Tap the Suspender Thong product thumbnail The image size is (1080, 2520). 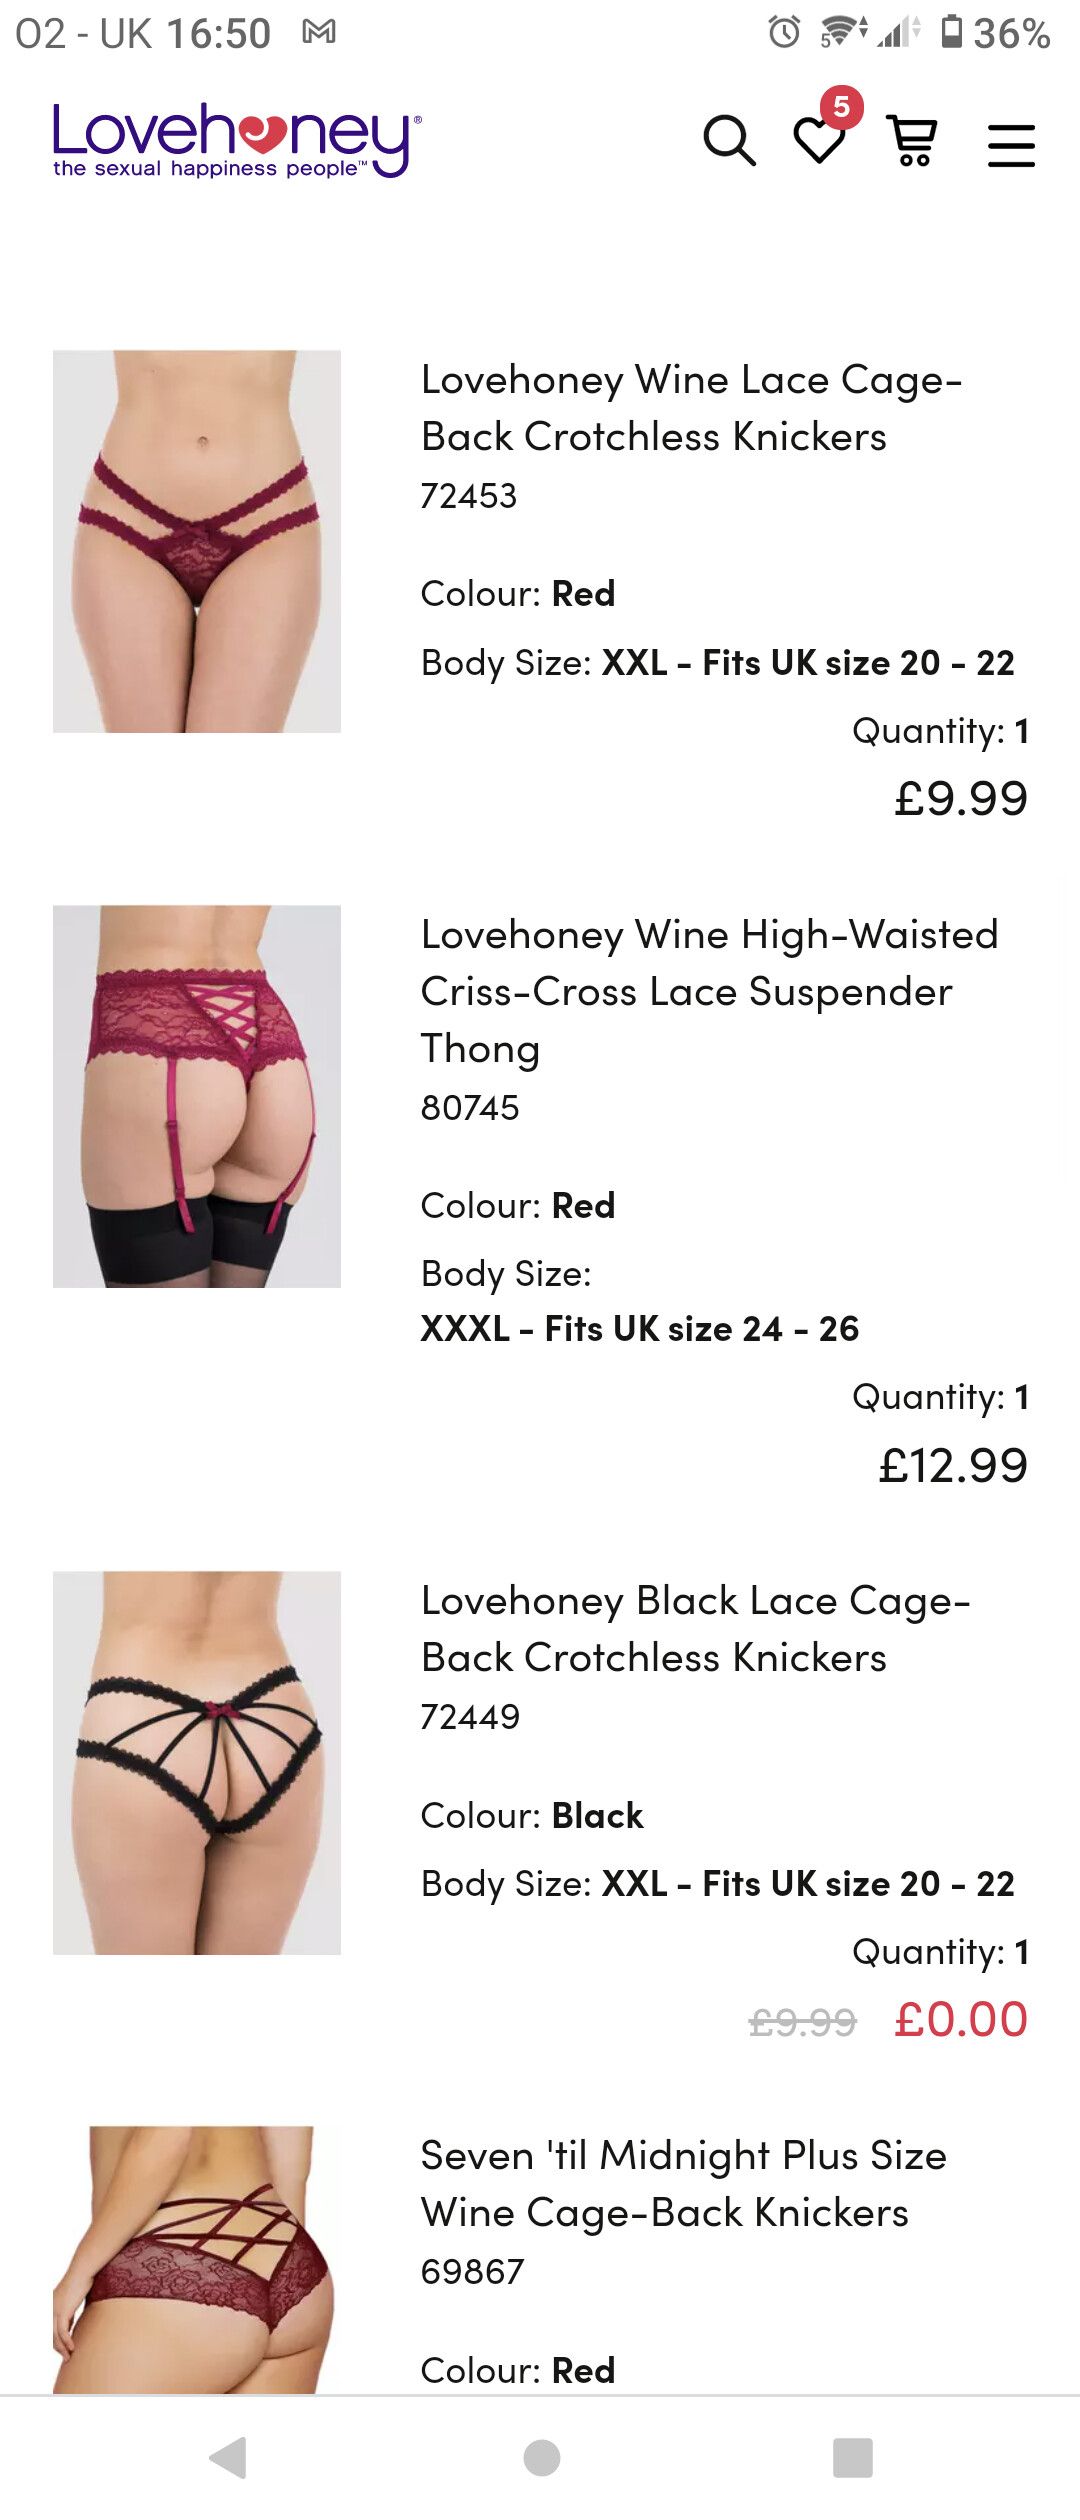[197, 1096]
